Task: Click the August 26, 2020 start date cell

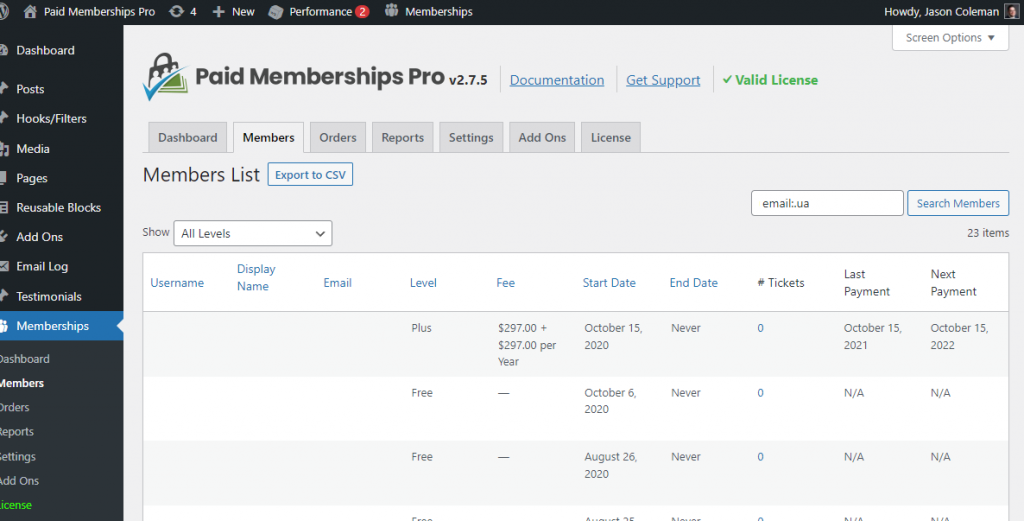Action: [611, 465]
